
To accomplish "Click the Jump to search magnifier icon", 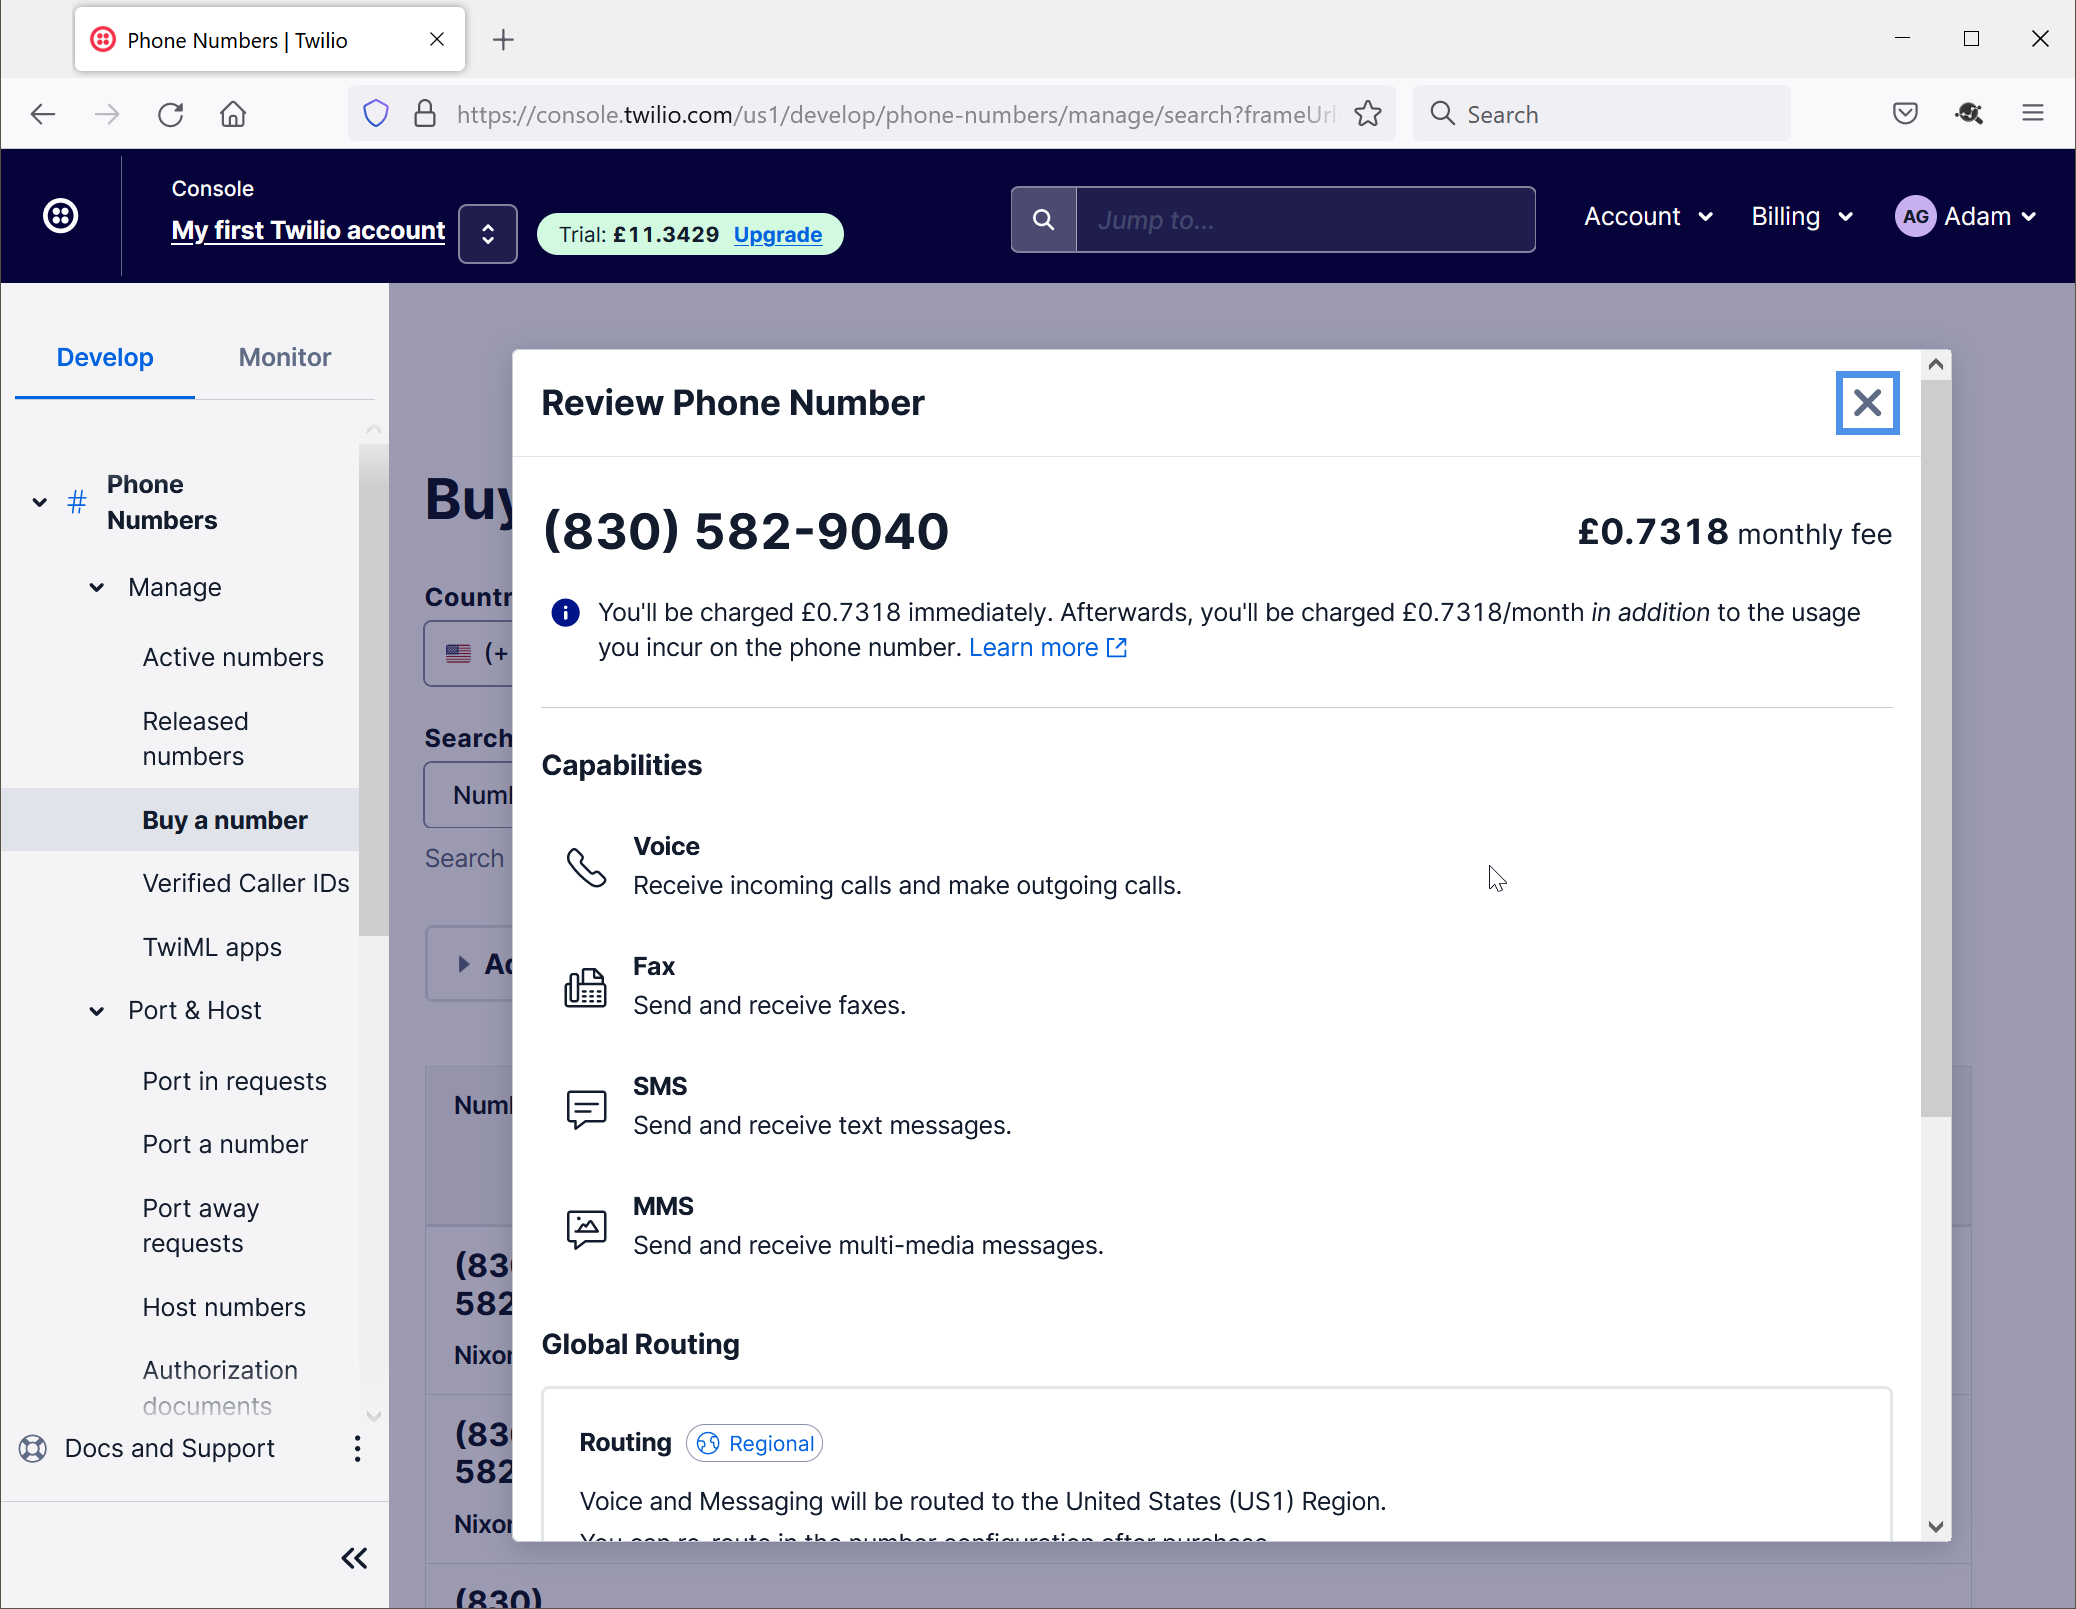I will click(1043, 220).
